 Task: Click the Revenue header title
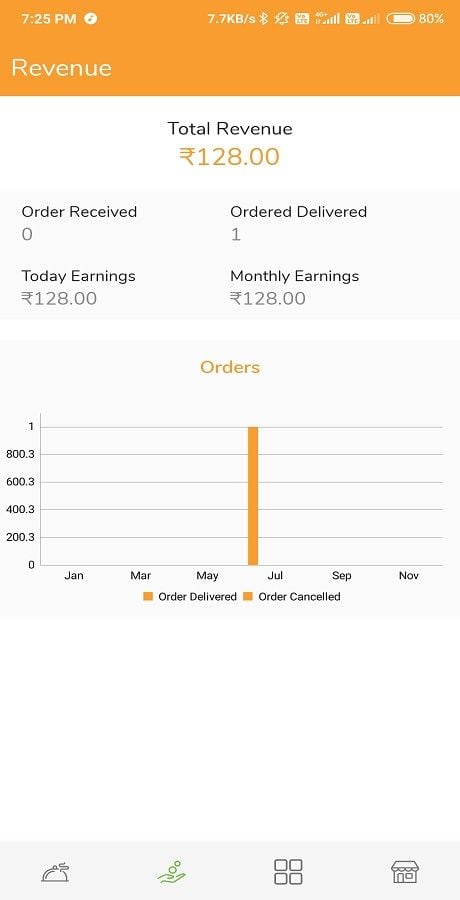pyautogui.click(x=61, y=68)
